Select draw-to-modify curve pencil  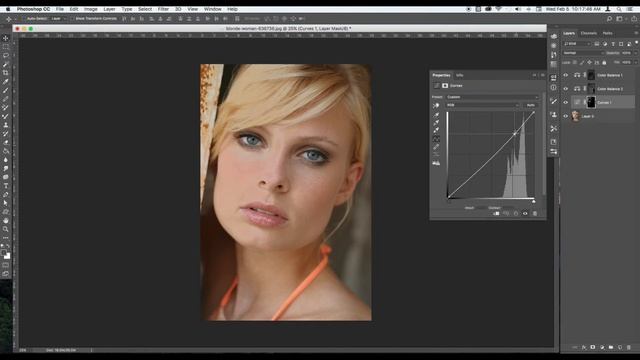(x=436, y=147)
